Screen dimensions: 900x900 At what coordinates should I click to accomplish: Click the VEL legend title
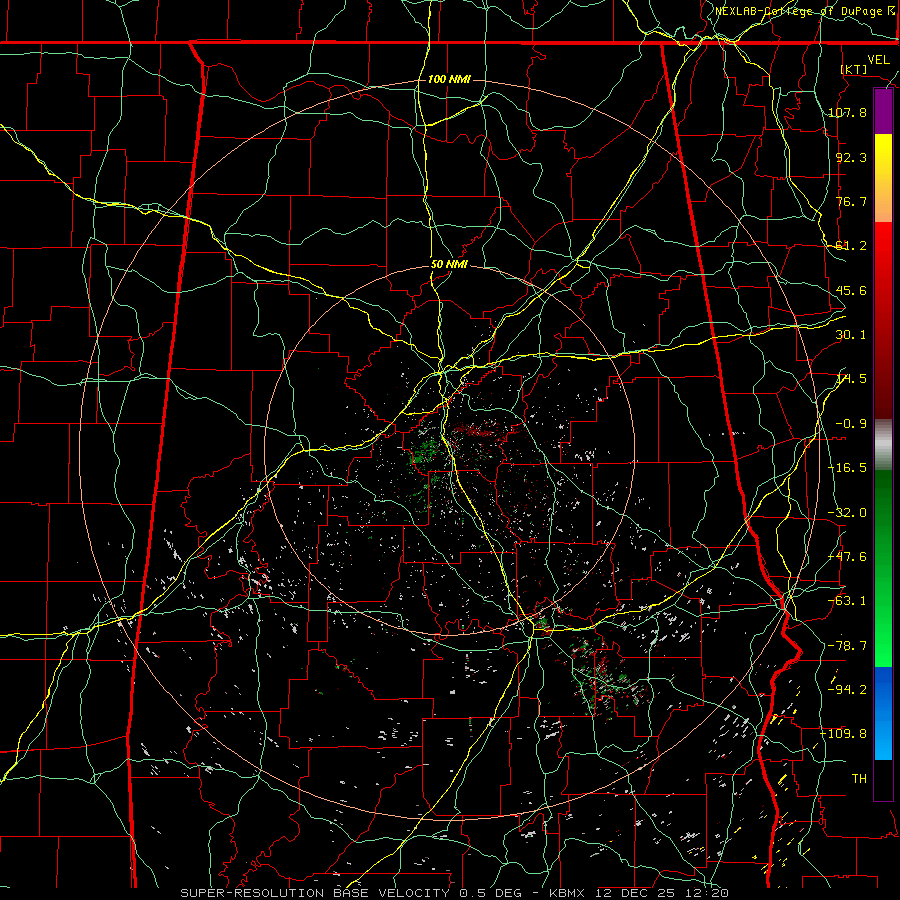point(878,60)
